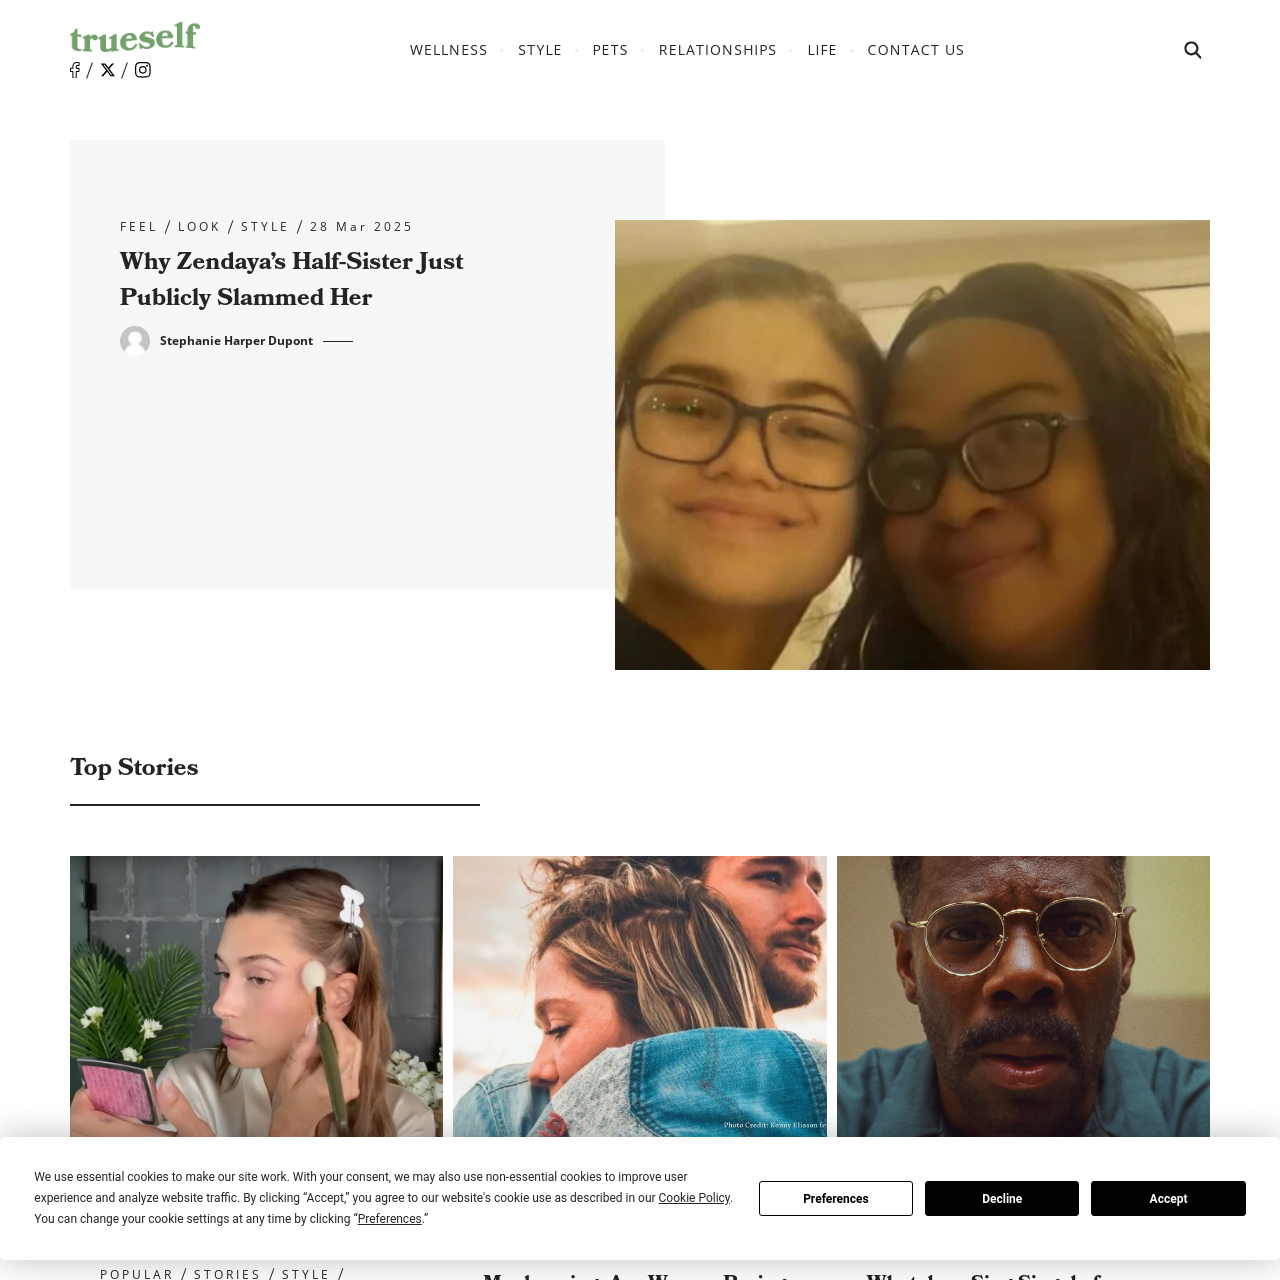The image size is (1280, 1280).
Task: Click the Zendaya featured article photo
Action: pyautogui.click(x=912, y=445)
